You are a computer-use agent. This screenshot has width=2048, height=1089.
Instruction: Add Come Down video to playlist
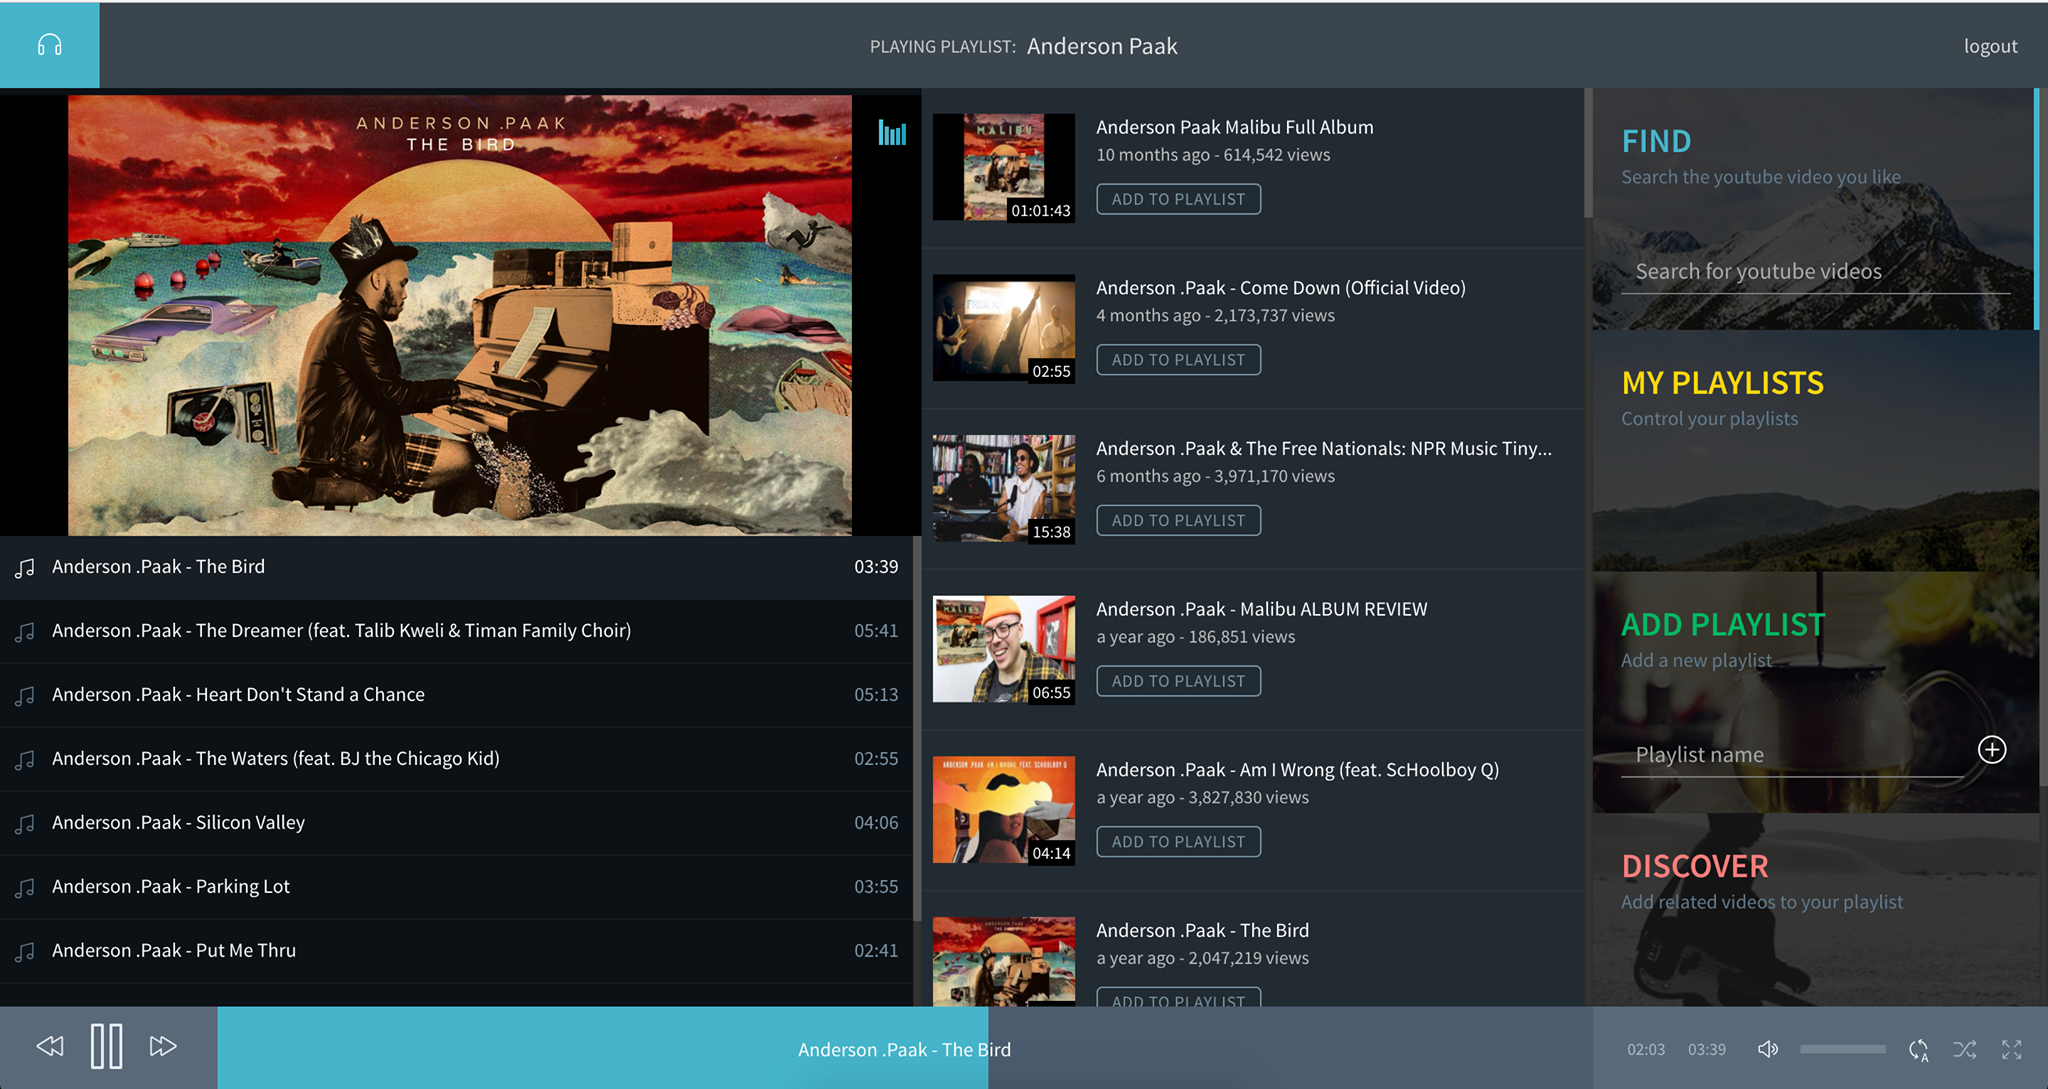(1178, 360)
